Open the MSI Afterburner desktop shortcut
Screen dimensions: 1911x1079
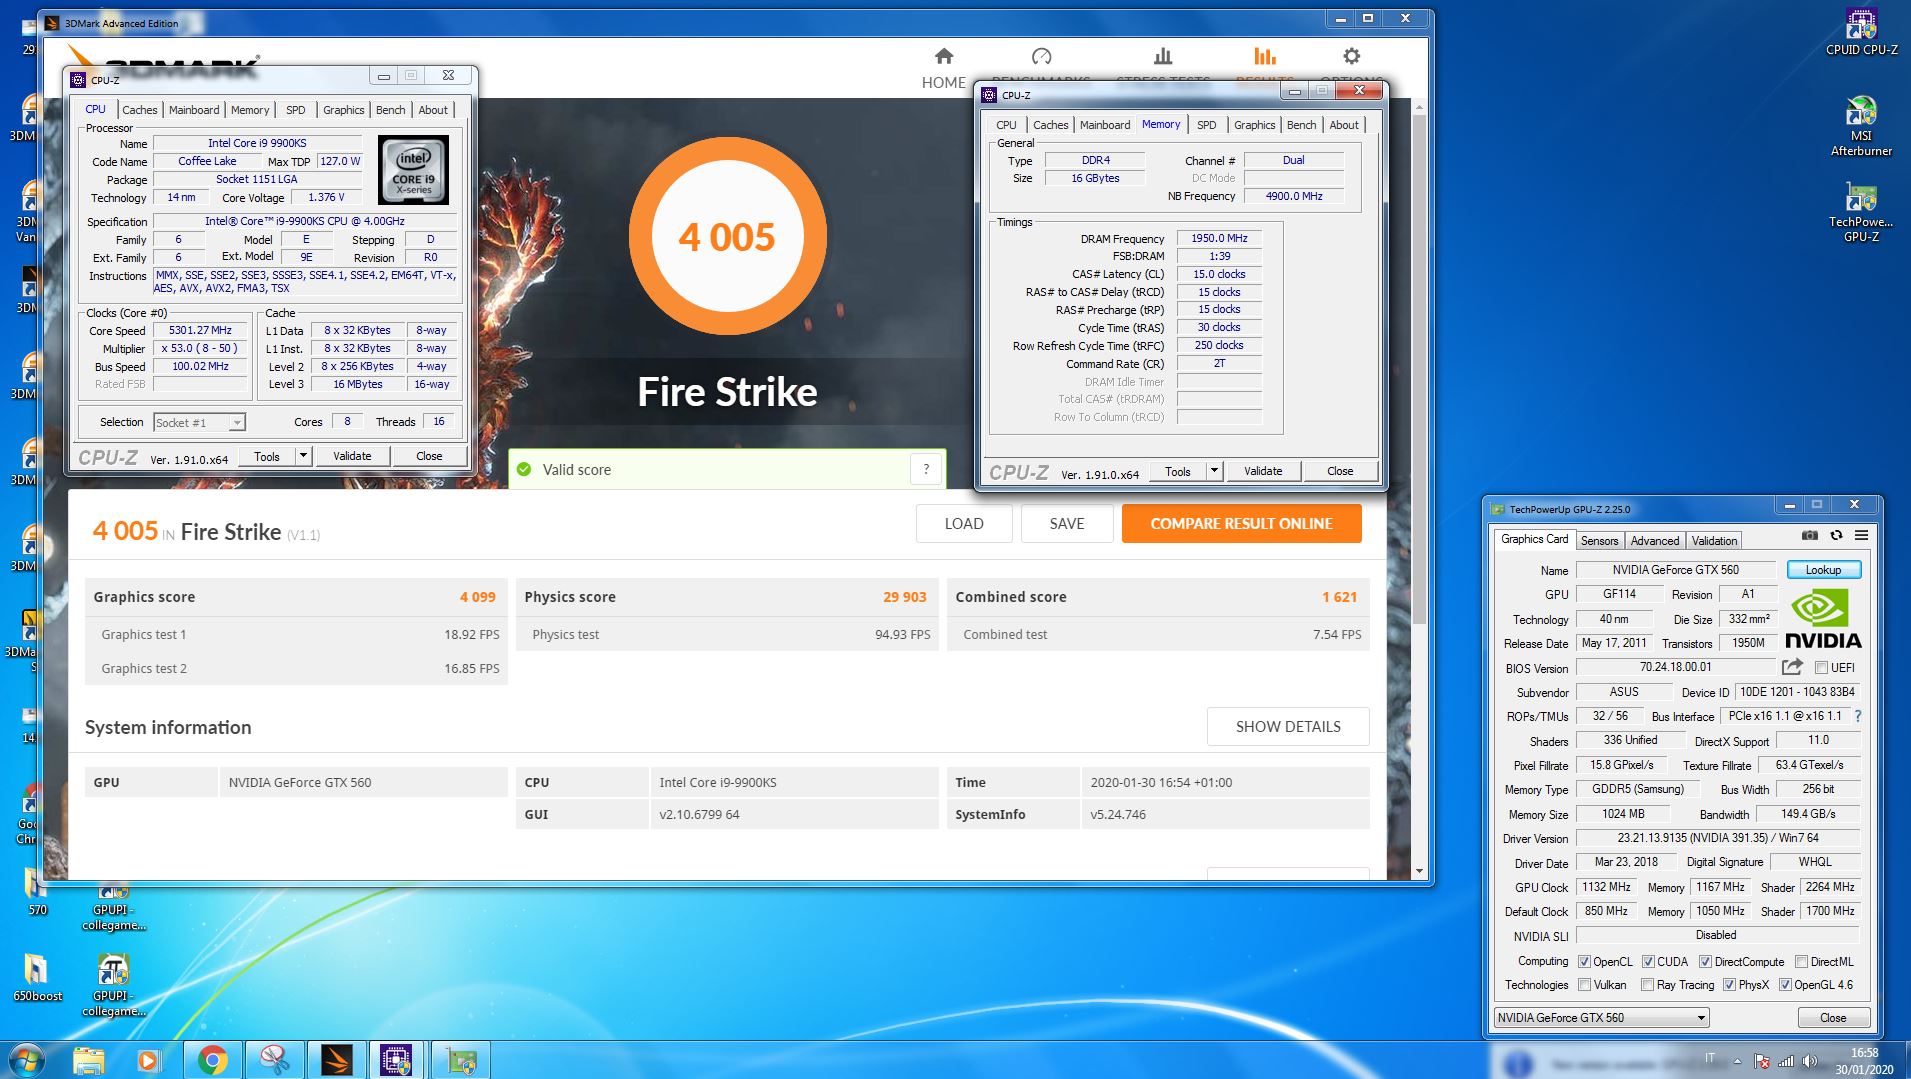tap(1861, 125)
